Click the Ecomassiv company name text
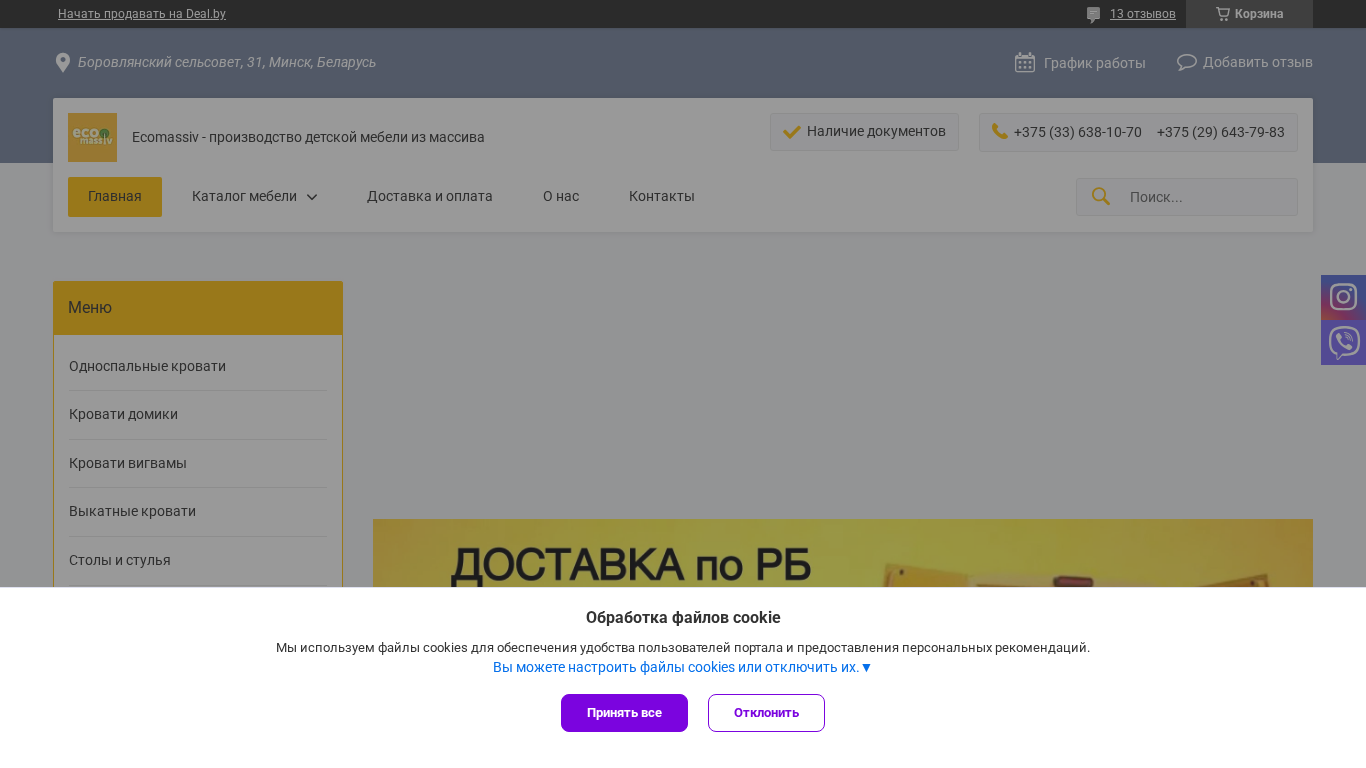The height and width of the screenshot is (768, 1366). pyautogui.click(x=308, y=137)
